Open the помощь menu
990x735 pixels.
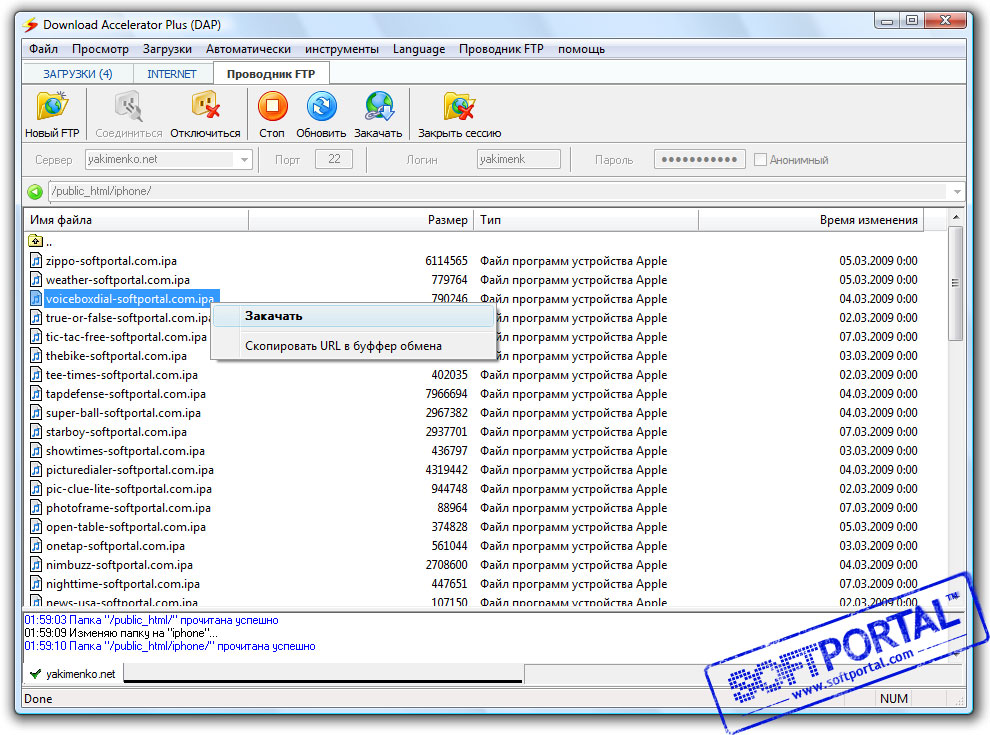(x=581, y=49)
